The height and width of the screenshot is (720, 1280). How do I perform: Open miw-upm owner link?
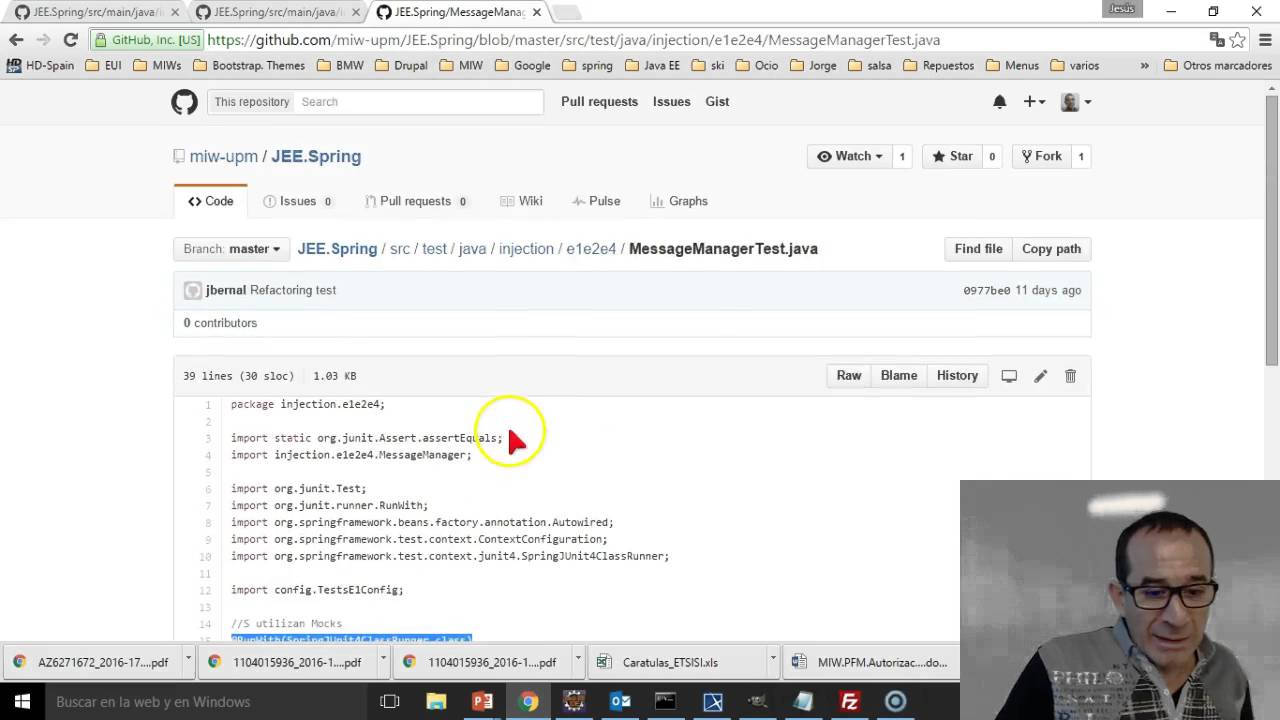(x=224, y=157)
